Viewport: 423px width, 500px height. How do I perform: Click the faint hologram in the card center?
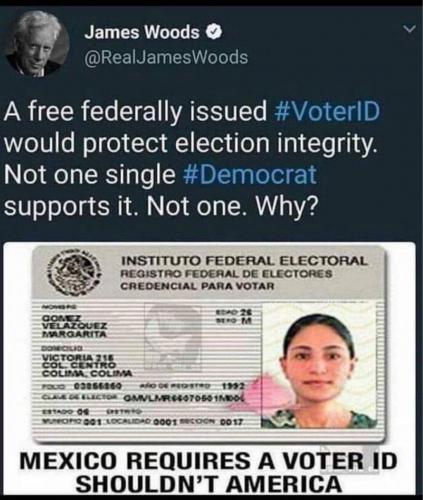click(x=173, y=338)
